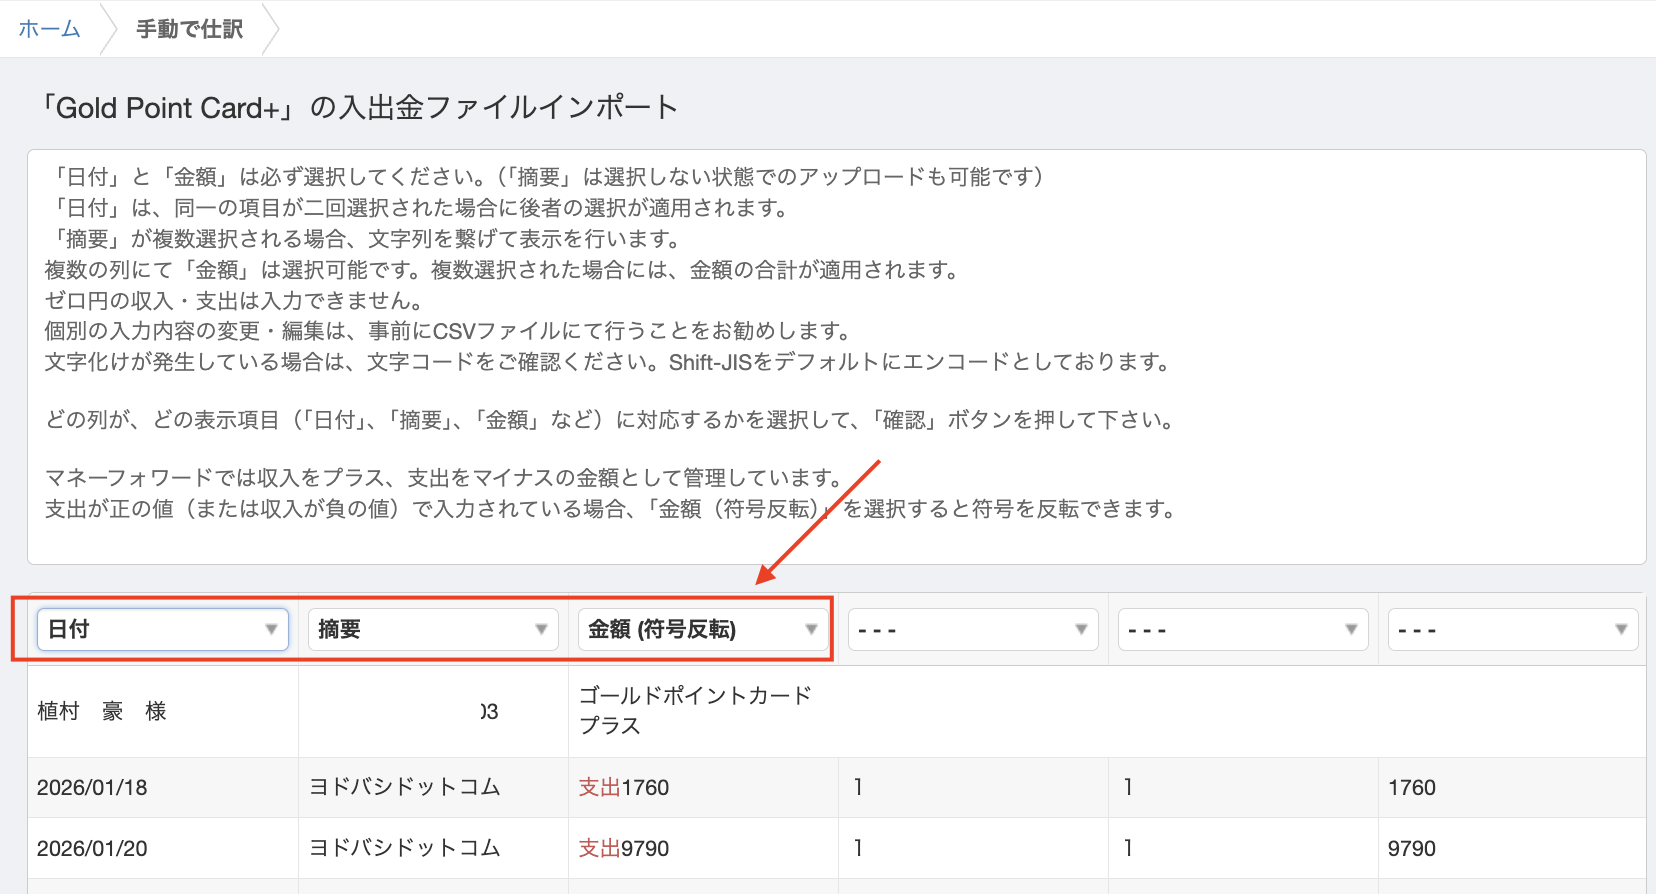Click ヨドバシドットコム in the 2026/01/18 row
1656x894 pixels.
point(404,787)
